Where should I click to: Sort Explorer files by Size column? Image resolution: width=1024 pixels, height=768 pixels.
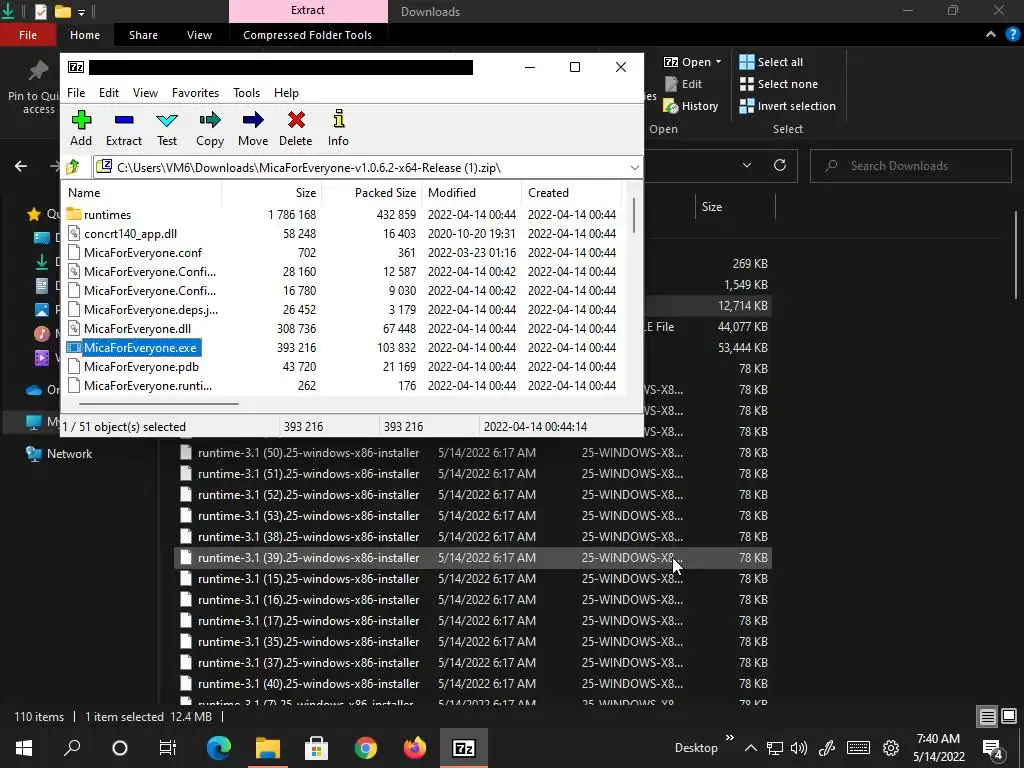pyautogui.click(x=734, y=206)
